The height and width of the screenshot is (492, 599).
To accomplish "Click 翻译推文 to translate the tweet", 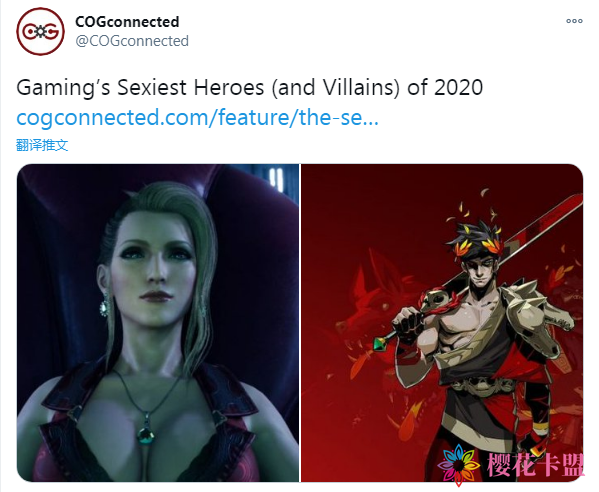I will tap(42, 145).
